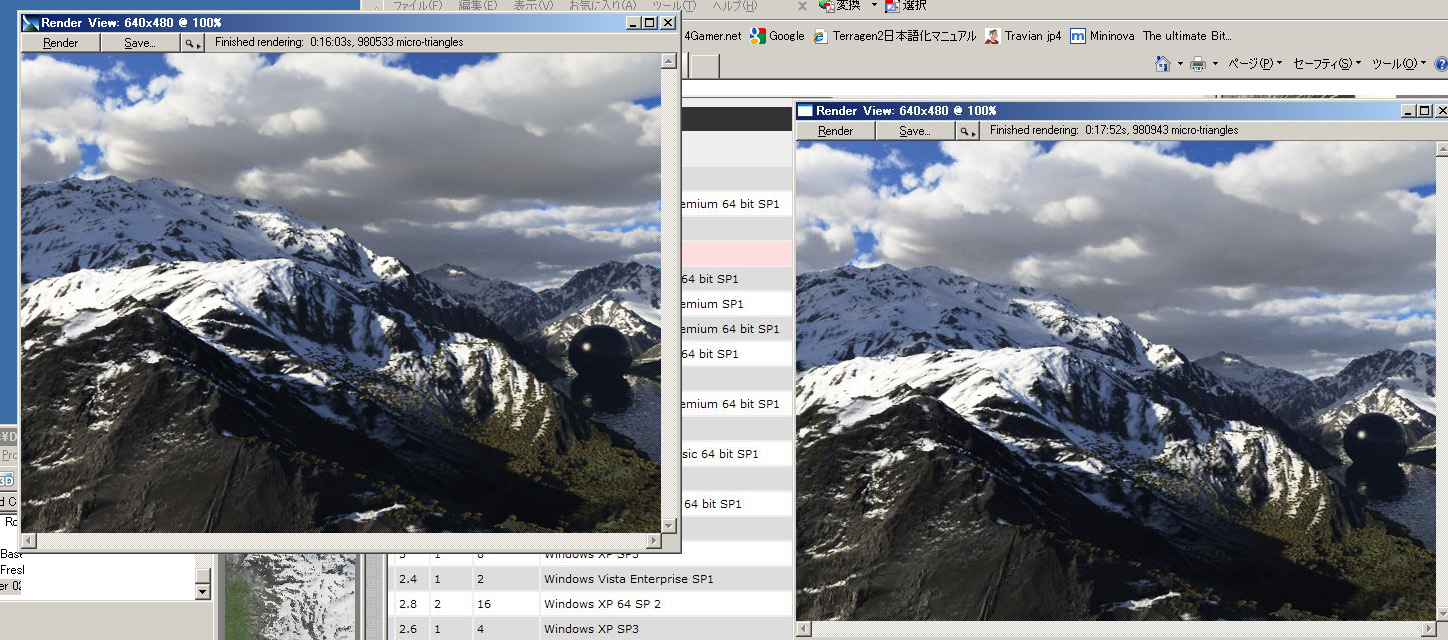Screen dimensions: 1448x640
Task: Click the 変換 toolbar icon
Action: [x=838, y=5]
